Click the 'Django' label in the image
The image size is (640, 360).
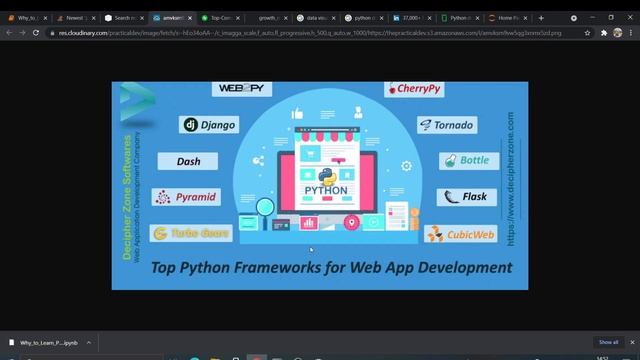(x=209, y=125)
